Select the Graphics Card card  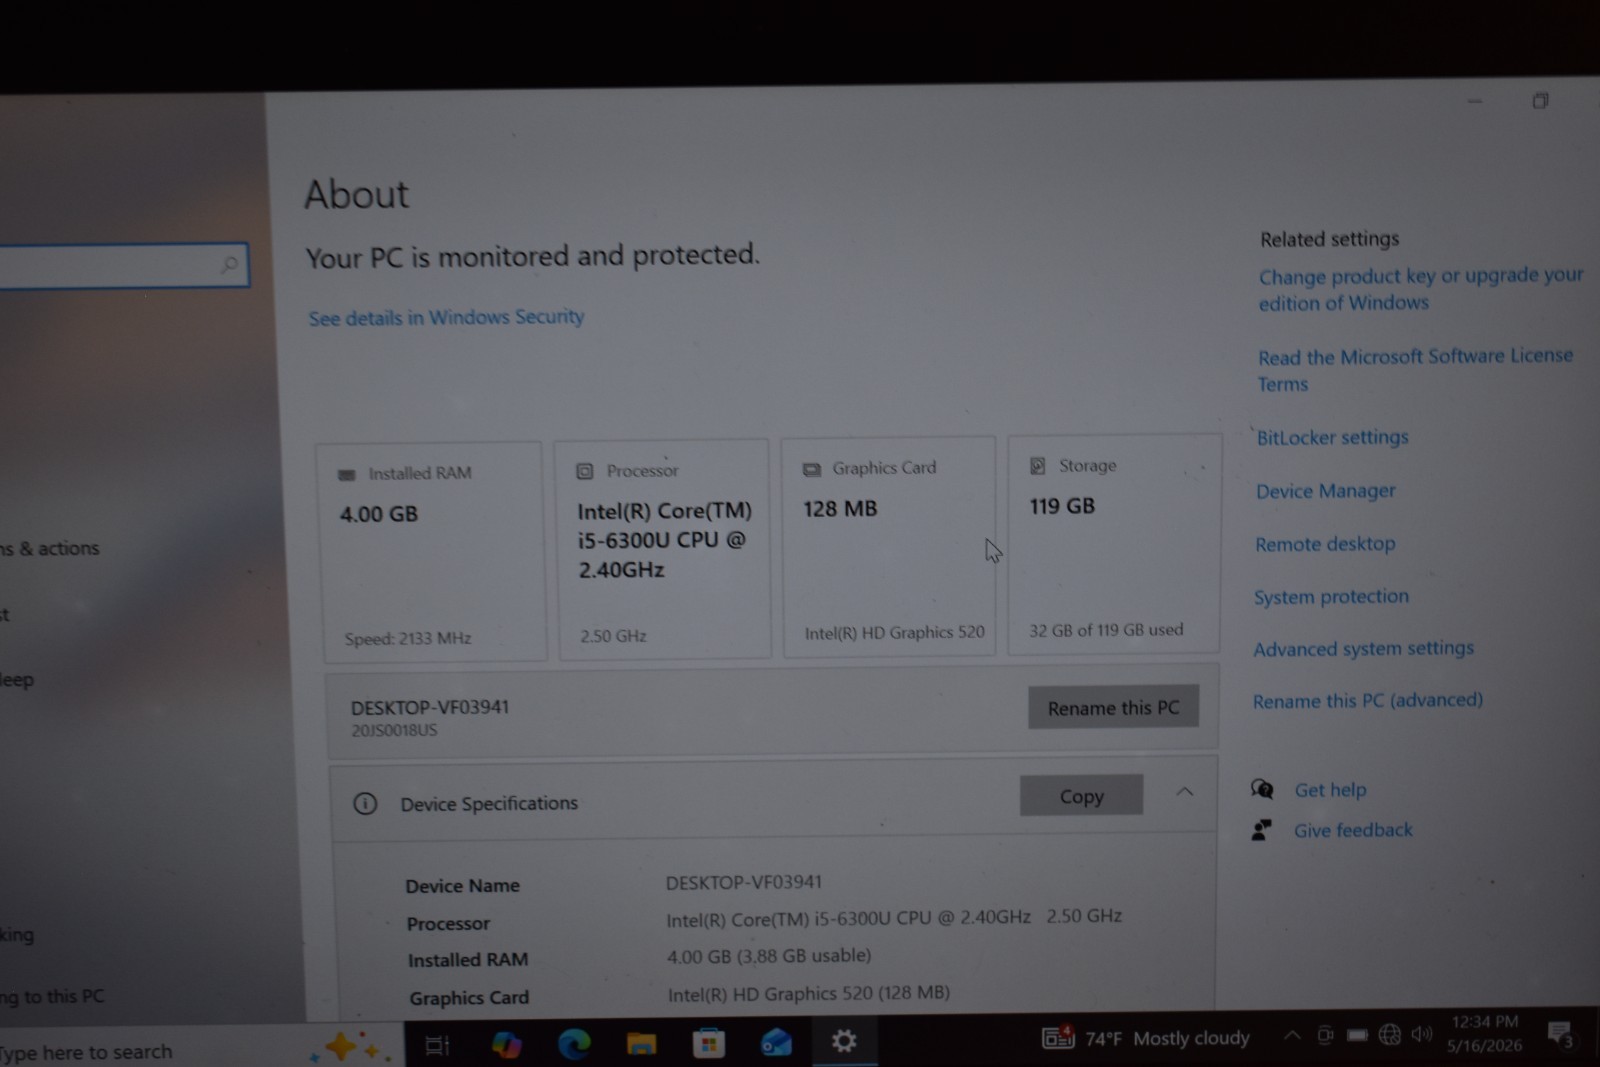click(x=889, y=547)
